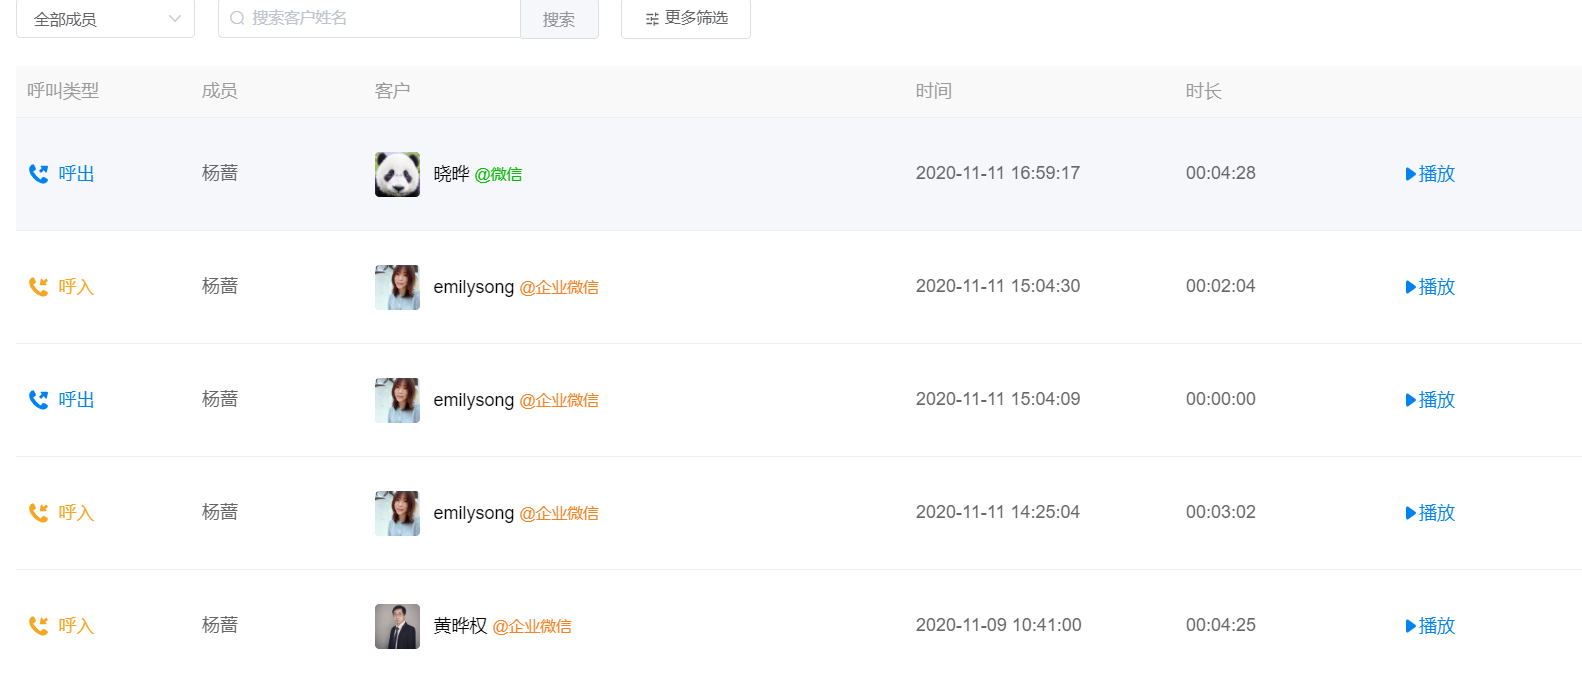Click the outgoing call icon for 晓晔

coord(38,174)
